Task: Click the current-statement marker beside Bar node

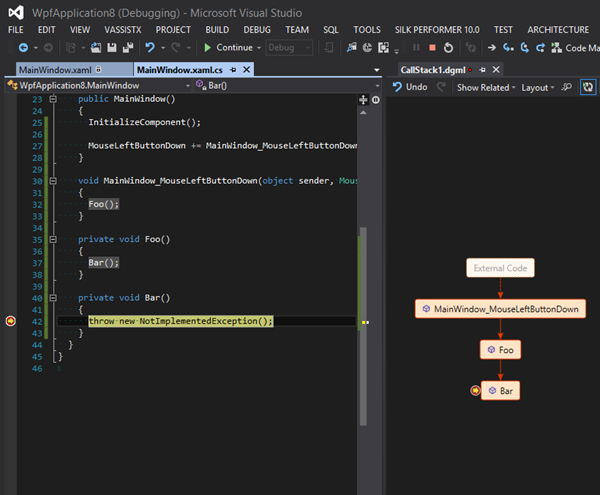Action: pos(475,391)
